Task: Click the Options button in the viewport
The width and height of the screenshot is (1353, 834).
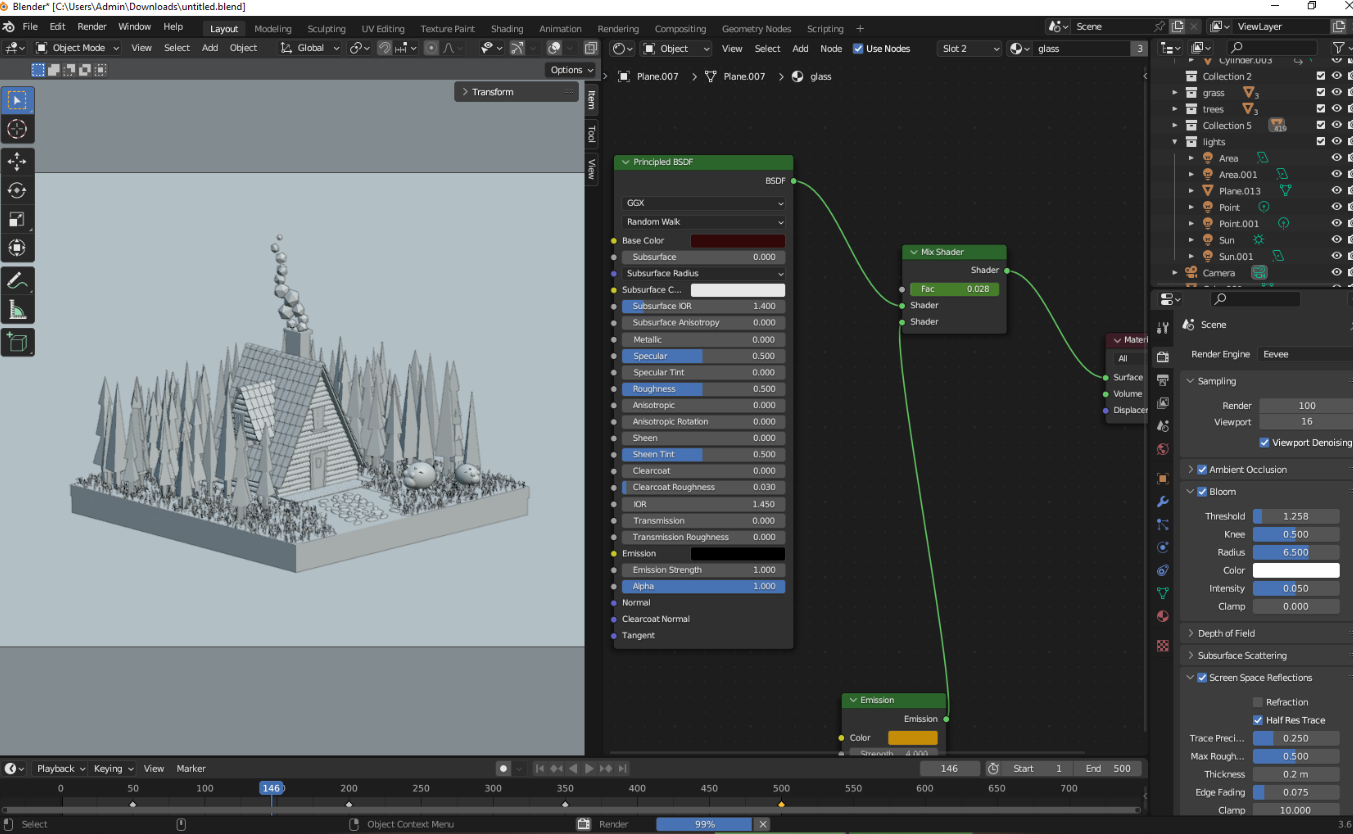Action: [x=571, y=70]
